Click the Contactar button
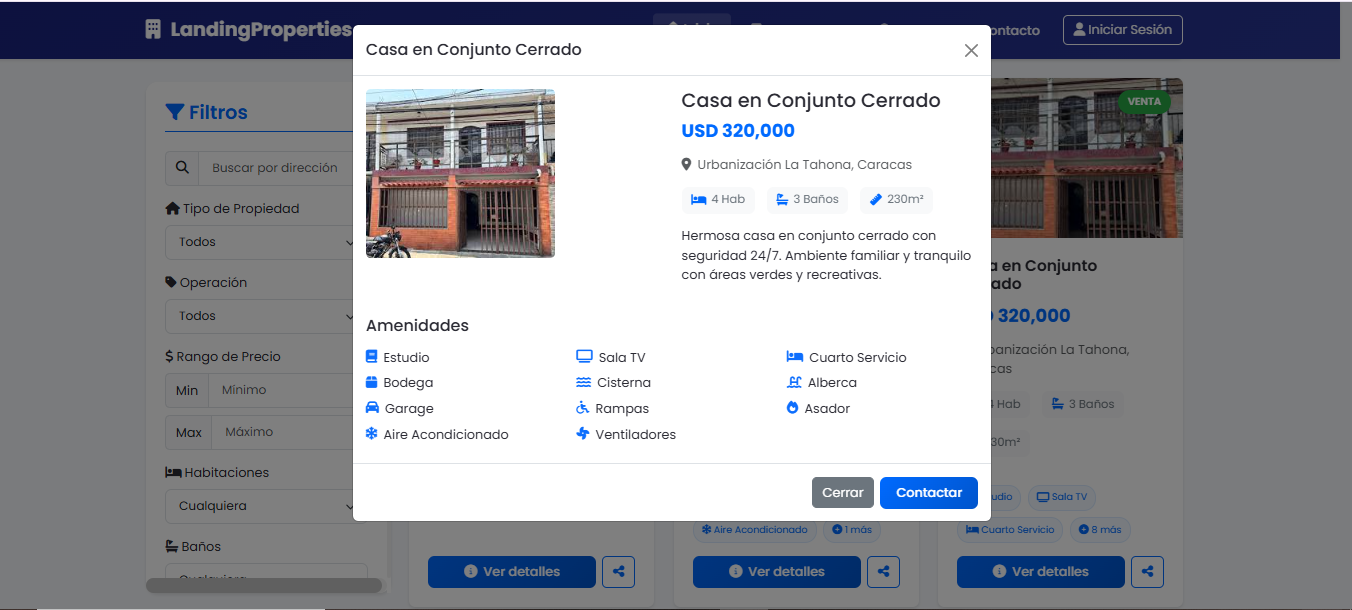1352x610 pixels. (929, 492)
